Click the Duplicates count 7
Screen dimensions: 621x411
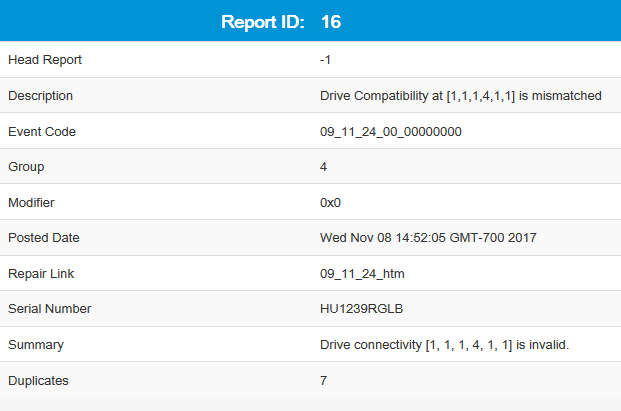coord(324,380)
